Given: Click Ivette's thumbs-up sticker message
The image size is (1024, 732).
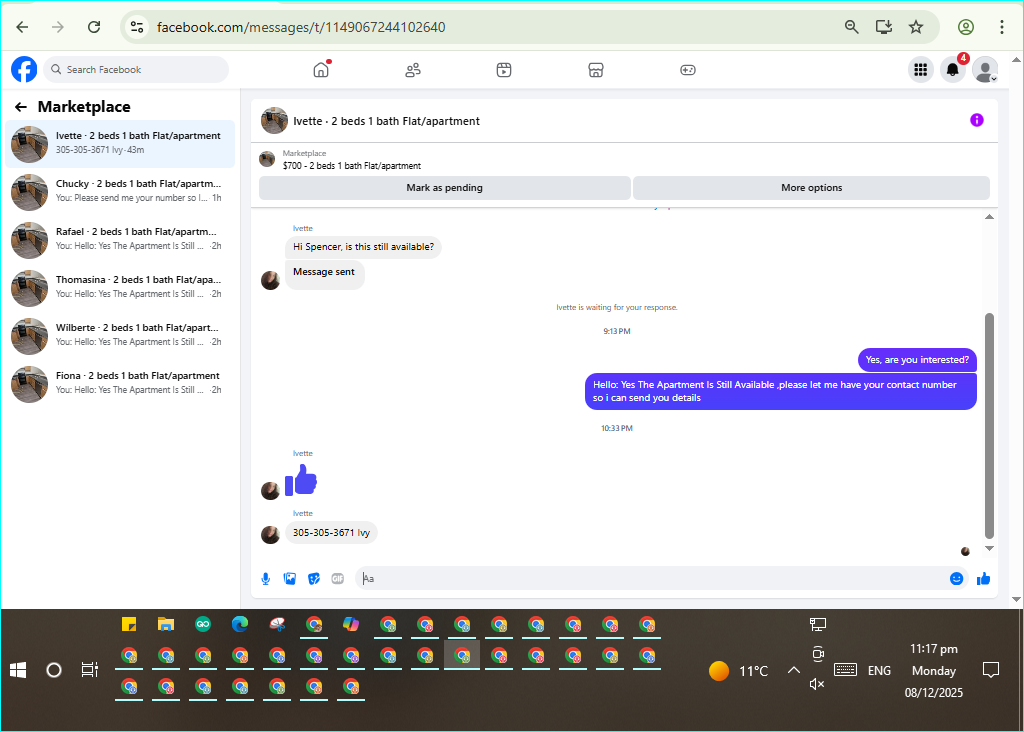Looking at the screenshot, I should (x=300, y=480).
